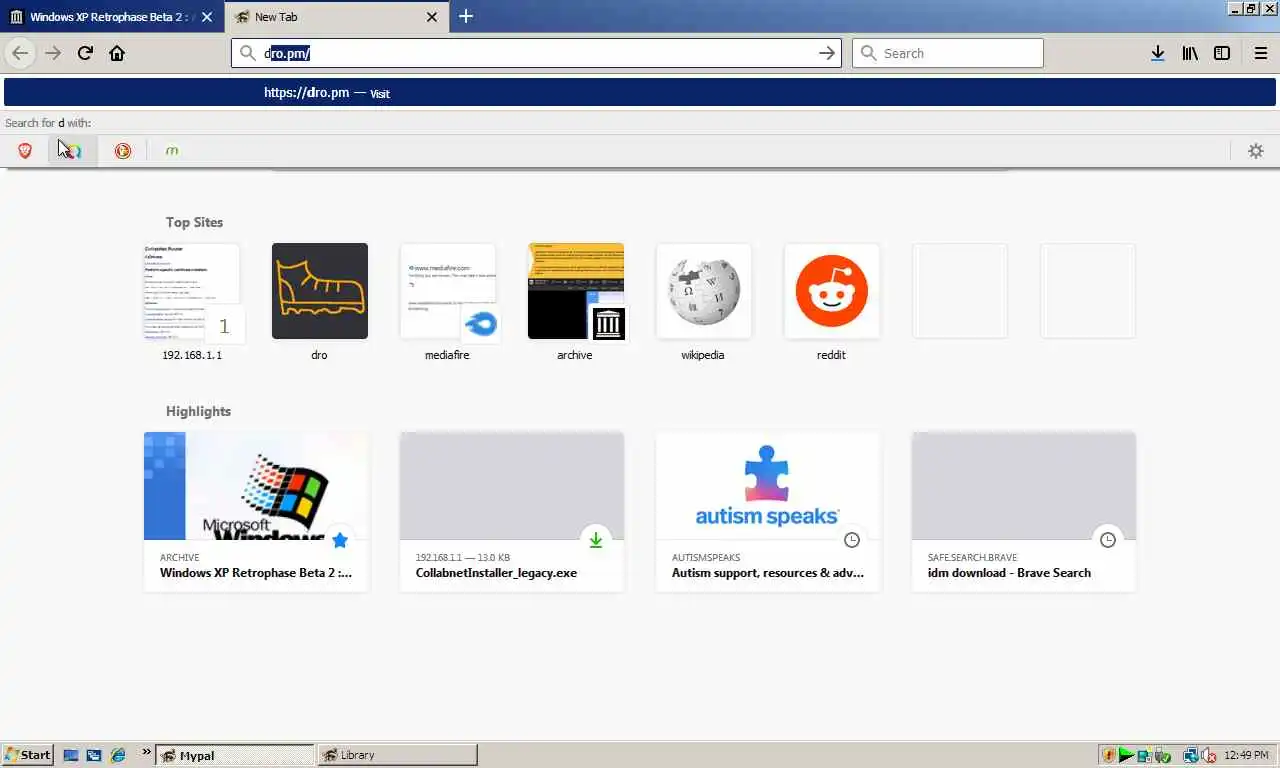Go back with the back arrow button
This screenshot has height=768, width=1280.
click(20, 53)
